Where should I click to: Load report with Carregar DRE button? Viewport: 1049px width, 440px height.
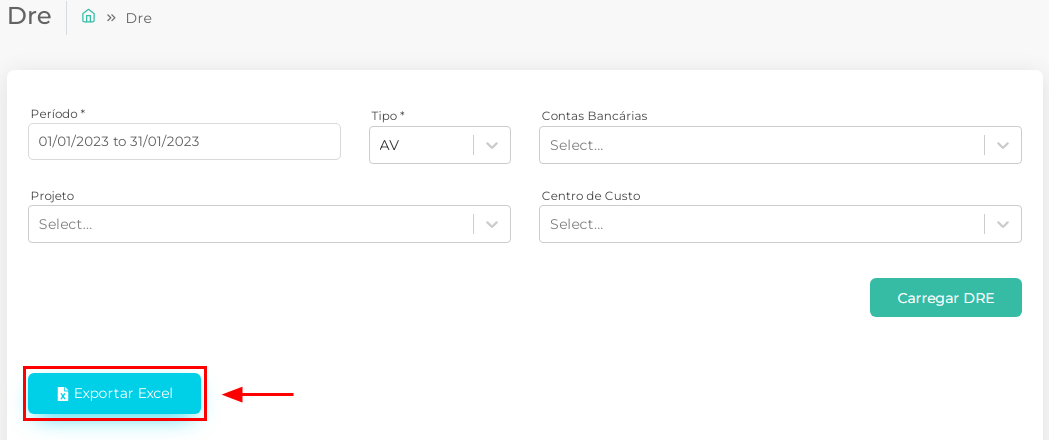(x=945, y=298)
